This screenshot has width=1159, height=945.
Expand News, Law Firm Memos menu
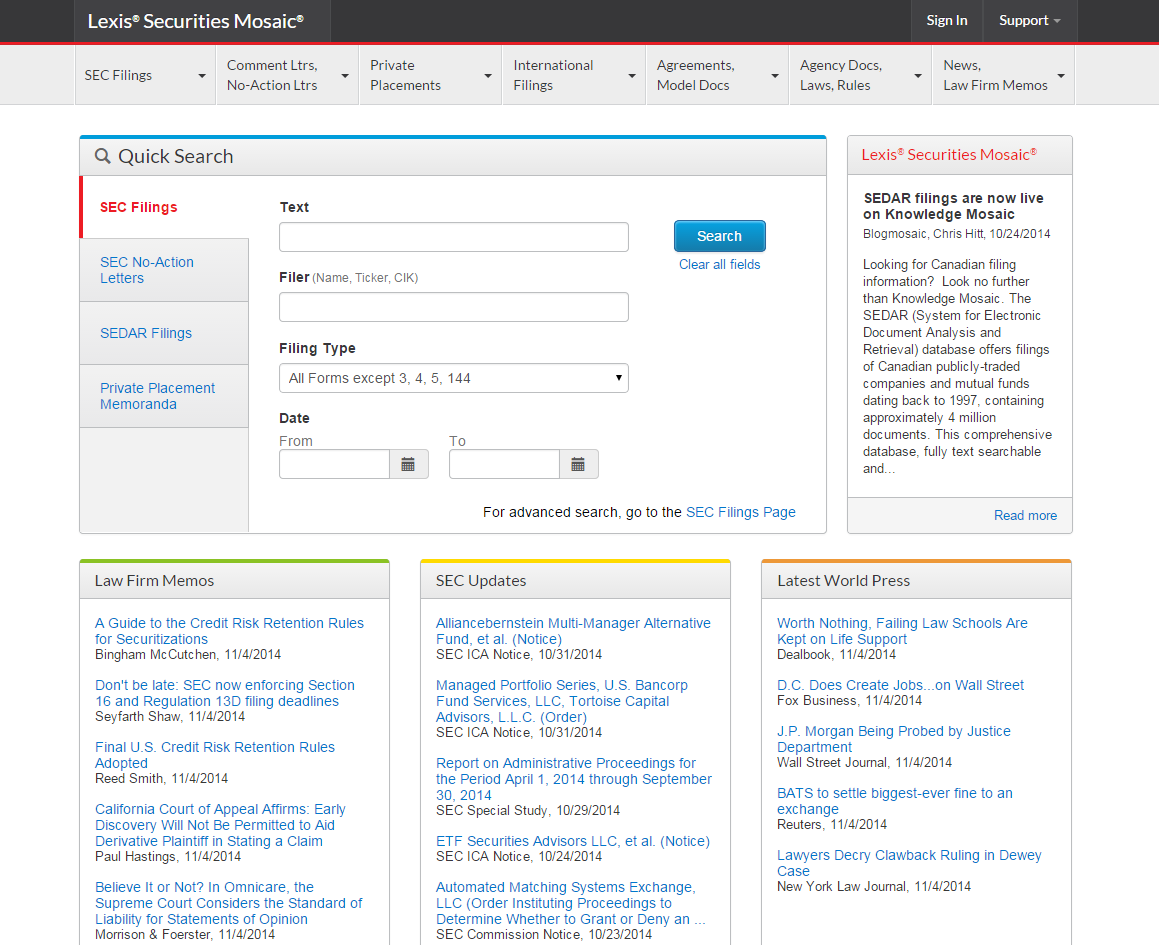(1004, 75)
